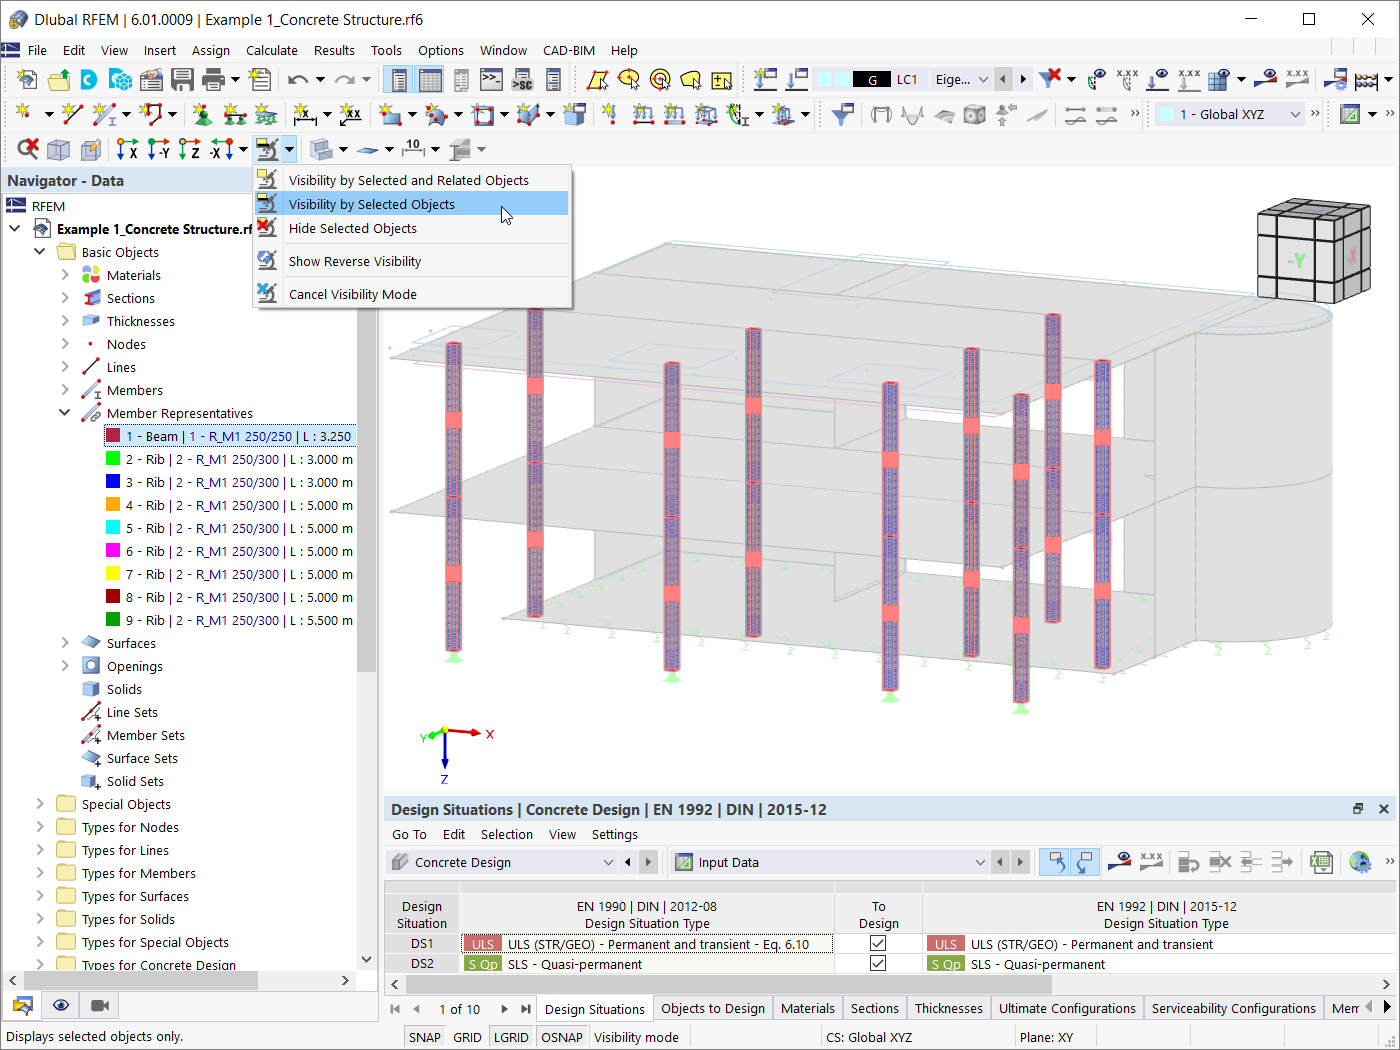Save the current model file
The height and width of the screenshot is (1050, 1400).
pos(183,79)
